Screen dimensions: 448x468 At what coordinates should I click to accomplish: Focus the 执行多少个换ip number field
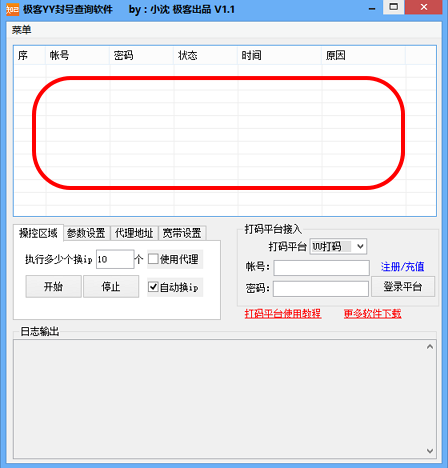point(115,259)
